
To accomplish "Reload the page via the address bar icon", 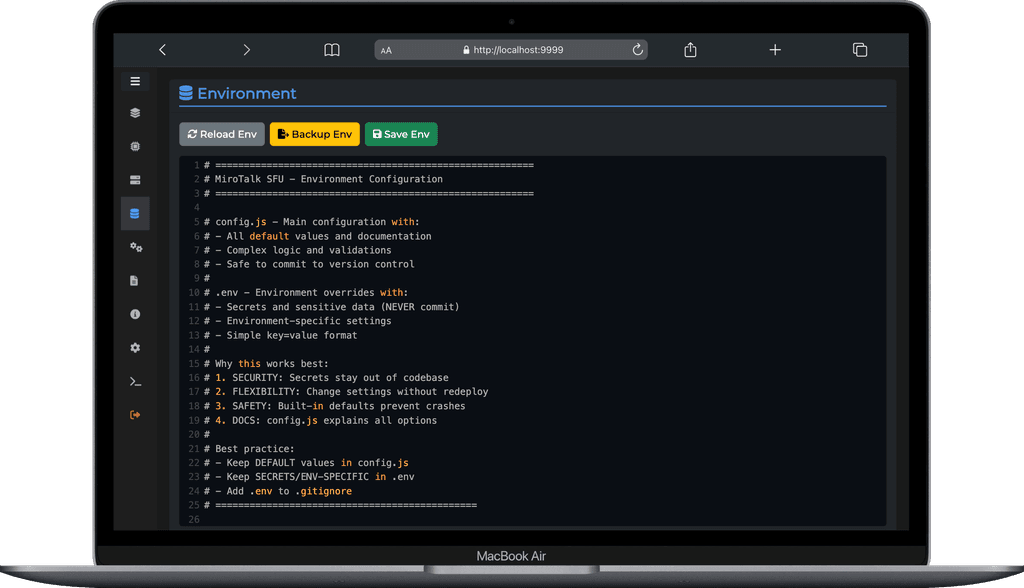I will pos(637,50).
